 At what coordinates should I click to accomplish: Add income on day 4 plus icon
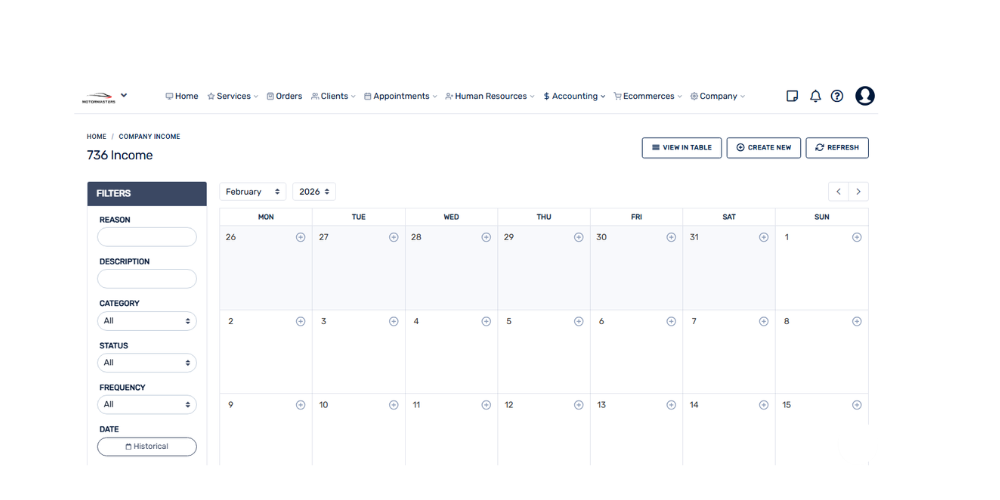tap(486, 321)
